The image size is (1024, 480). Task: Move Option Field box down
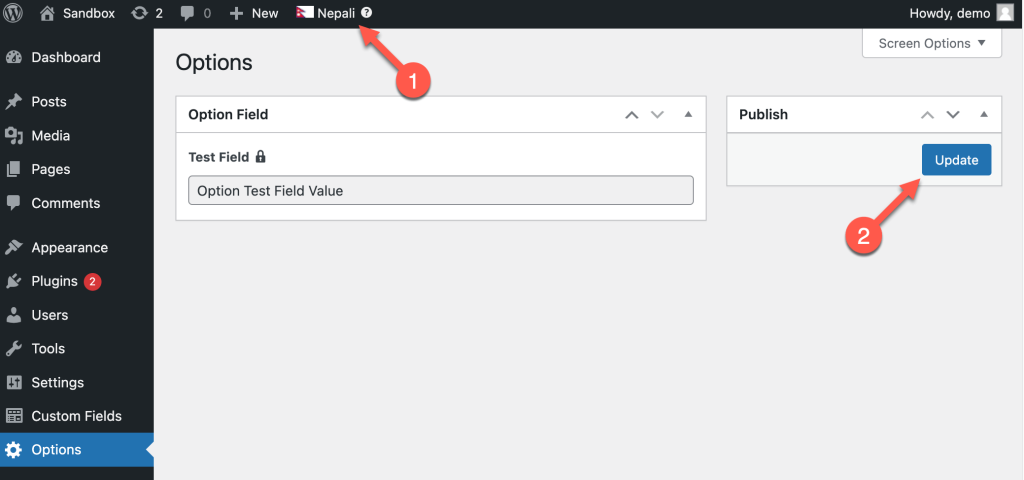(657, 115)
